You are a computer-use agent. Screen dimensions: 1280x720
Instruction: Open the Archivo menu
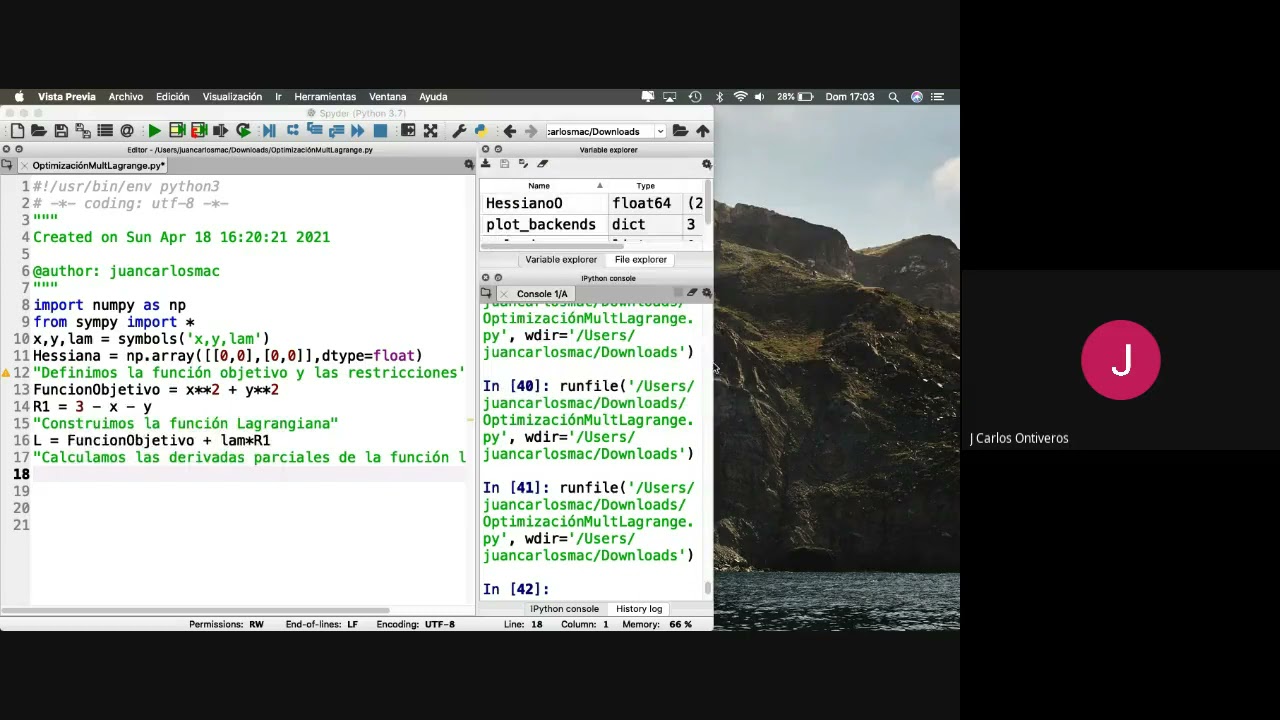[126, 97]
